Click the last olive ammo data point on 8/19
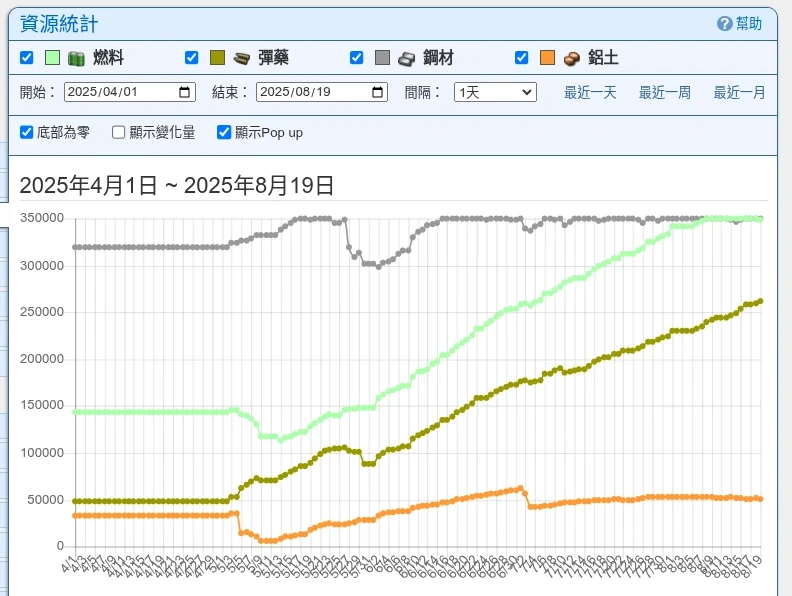Screen dimensions: 792x596 coord(761,301)
